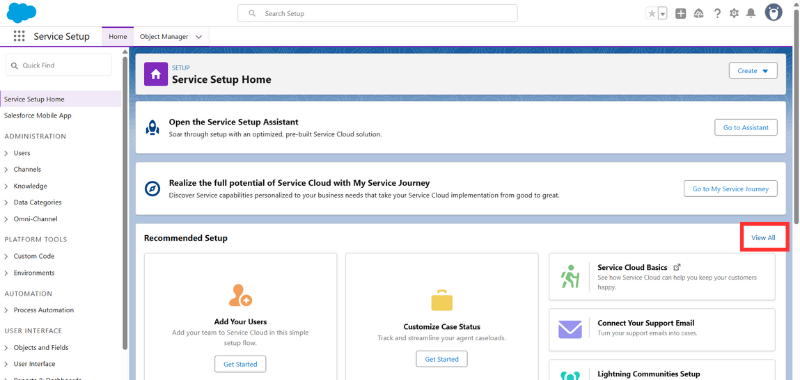Click the compass My Service Journey icon

[153, 188]
